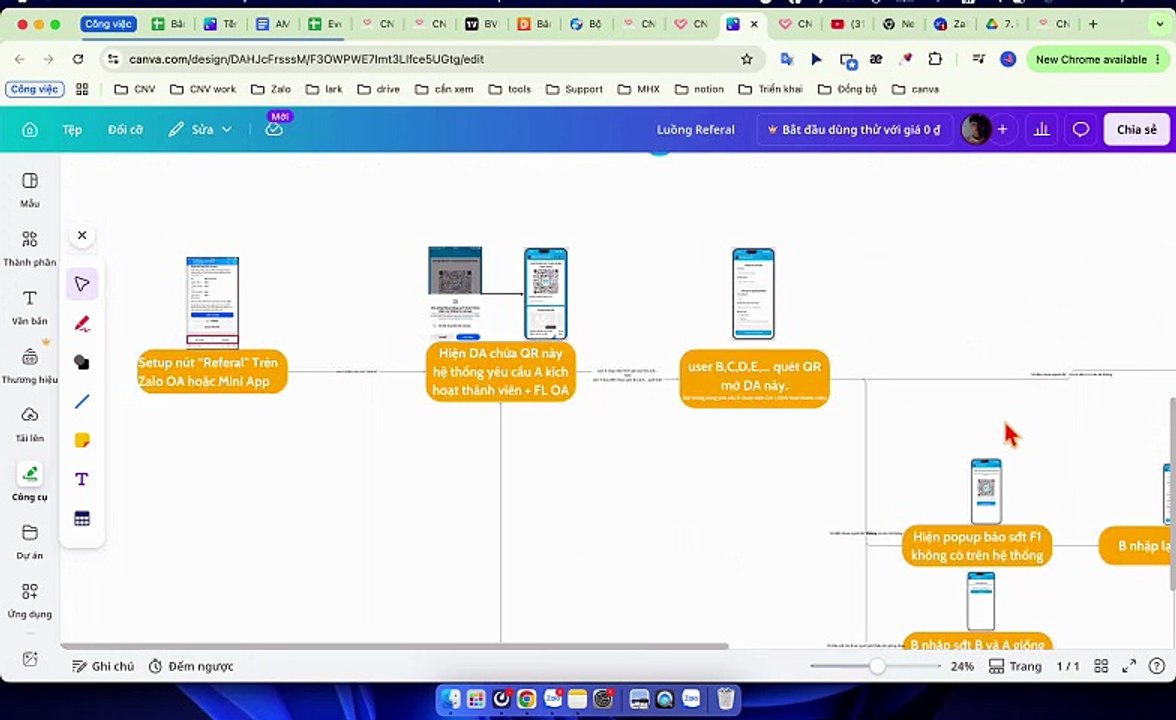The height and width of the screenshot is (720, 1176).
Task: Open the Công việc tab group
Action: 108,24
